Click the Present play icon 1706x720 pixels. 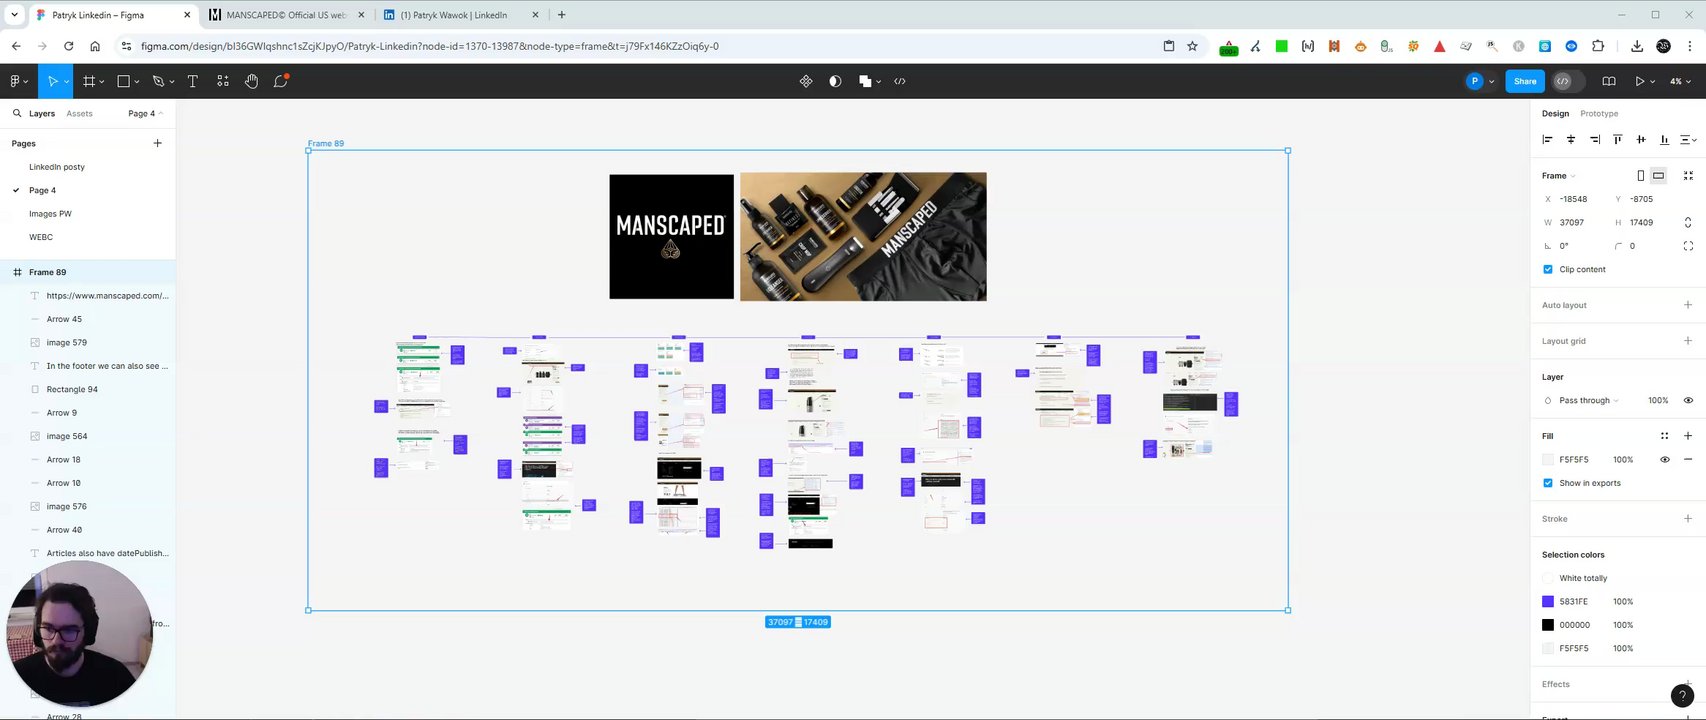(x=1640, y=81)
